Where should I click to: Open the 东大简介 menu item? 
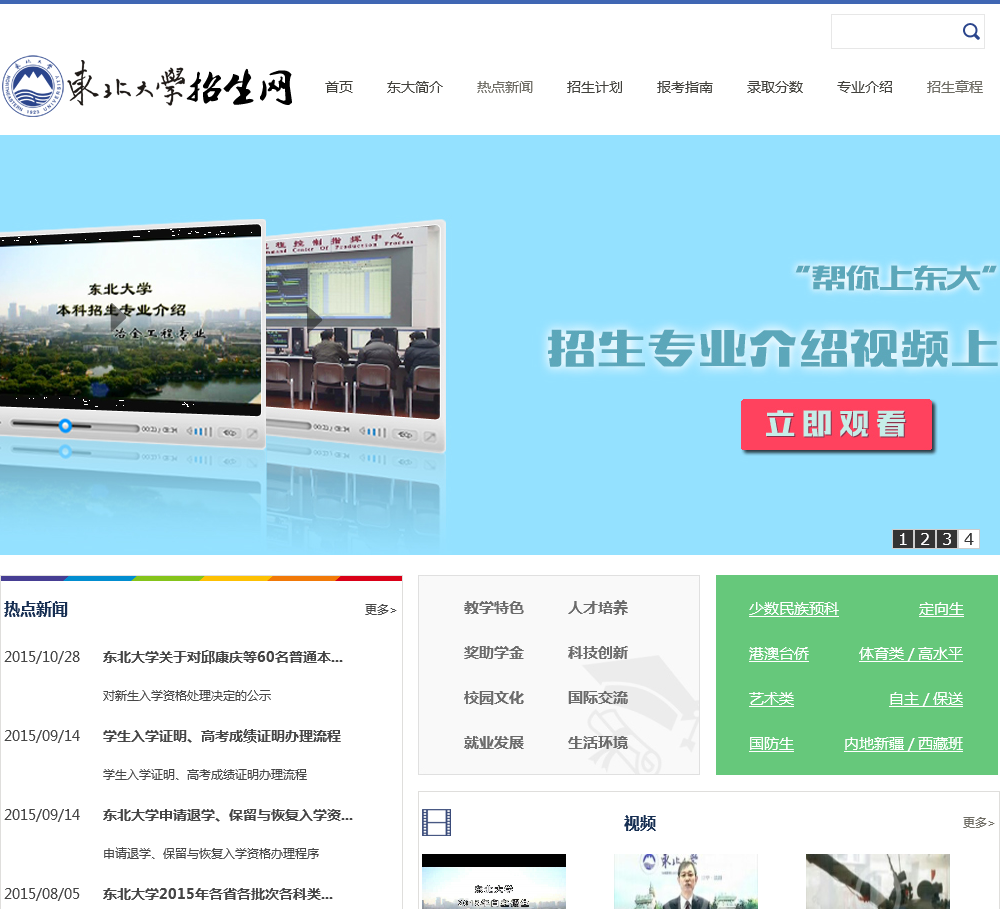[415, 87]
